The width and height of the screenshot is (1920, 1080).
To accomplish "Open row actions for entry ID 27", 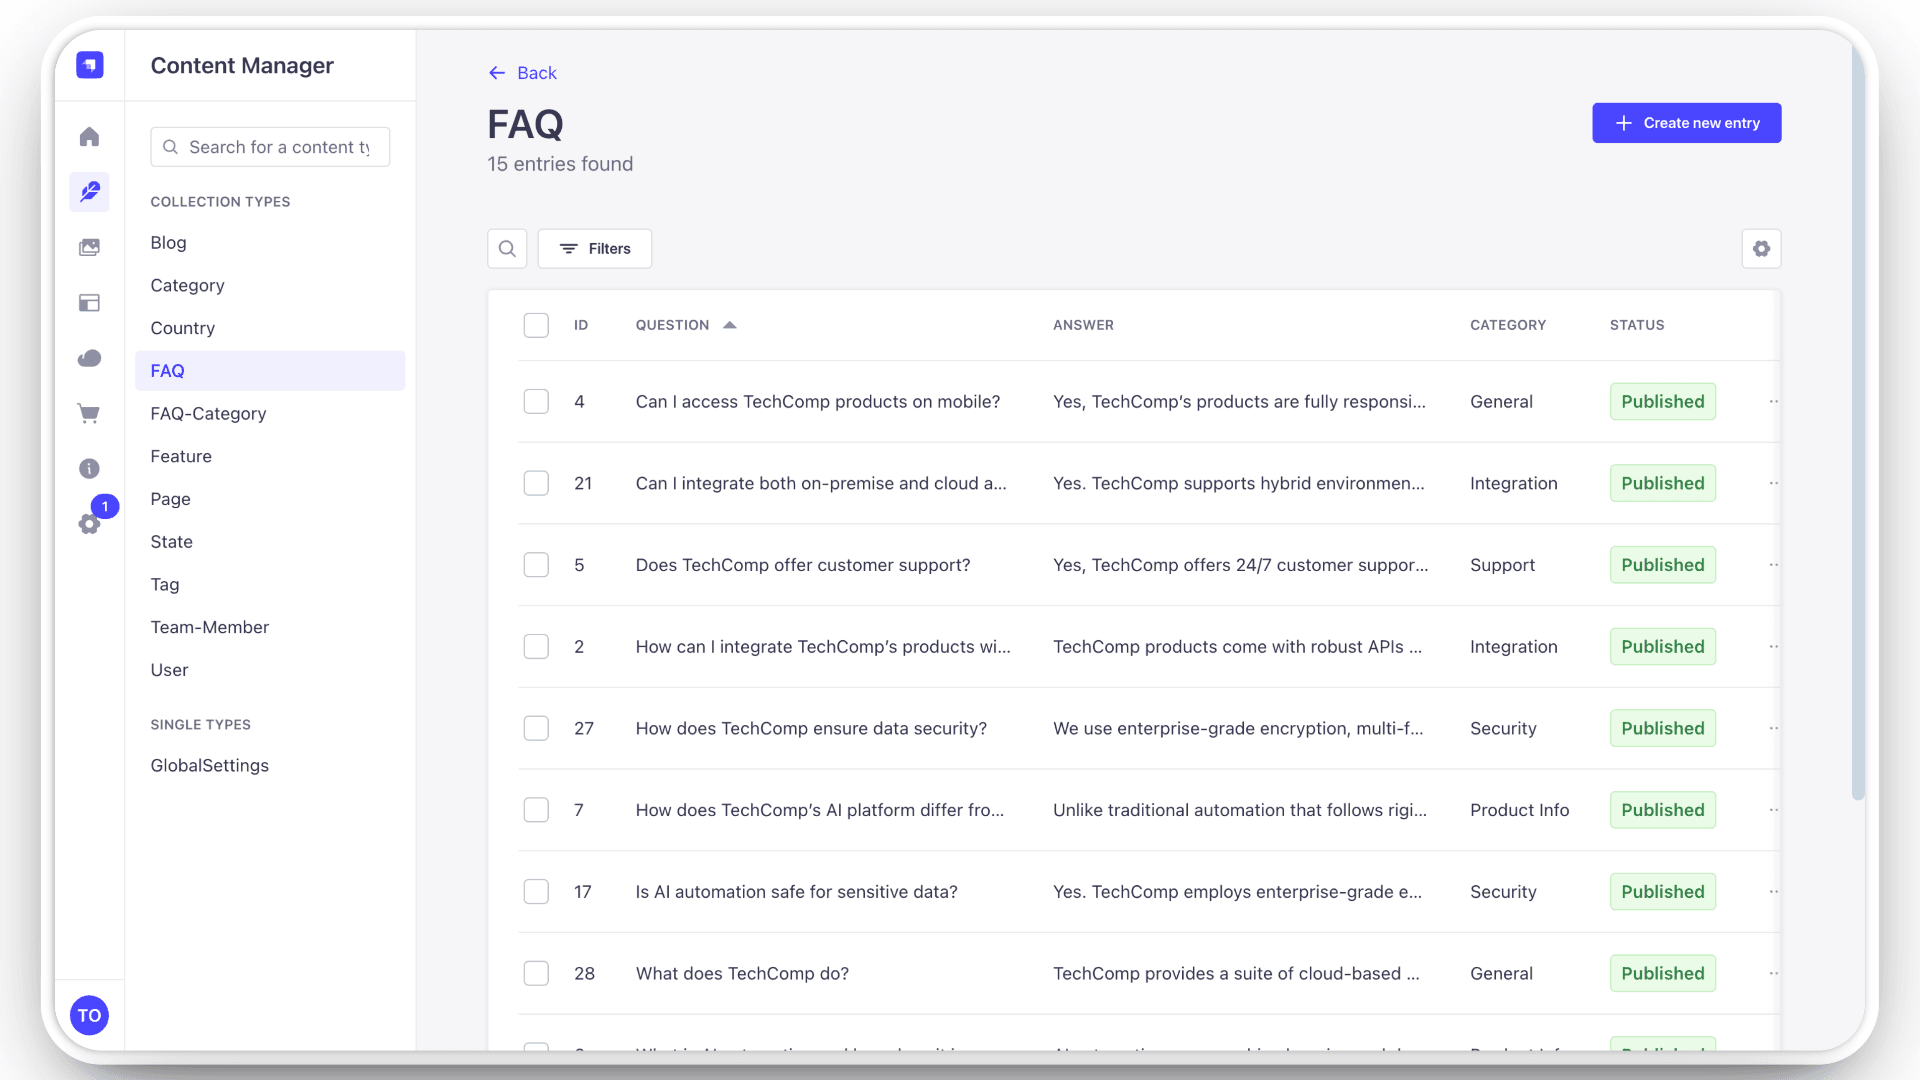I will (x=1773, y=729).
